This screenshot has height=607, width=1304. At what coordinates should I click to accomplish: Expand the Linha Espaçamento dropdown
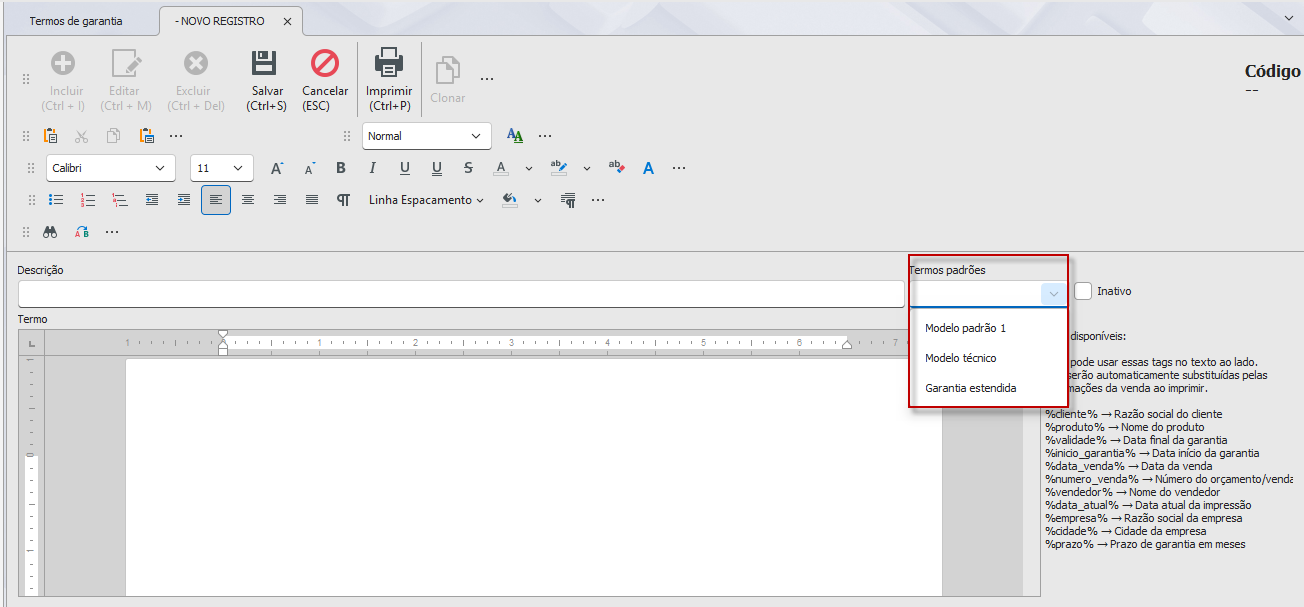[426, 200]
